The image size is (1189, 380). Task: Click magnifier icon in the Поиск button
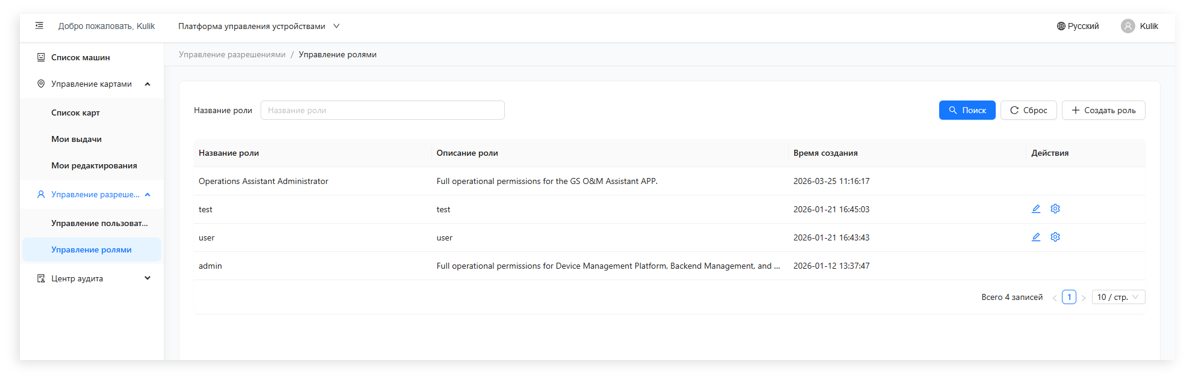[x=953, y=110]
